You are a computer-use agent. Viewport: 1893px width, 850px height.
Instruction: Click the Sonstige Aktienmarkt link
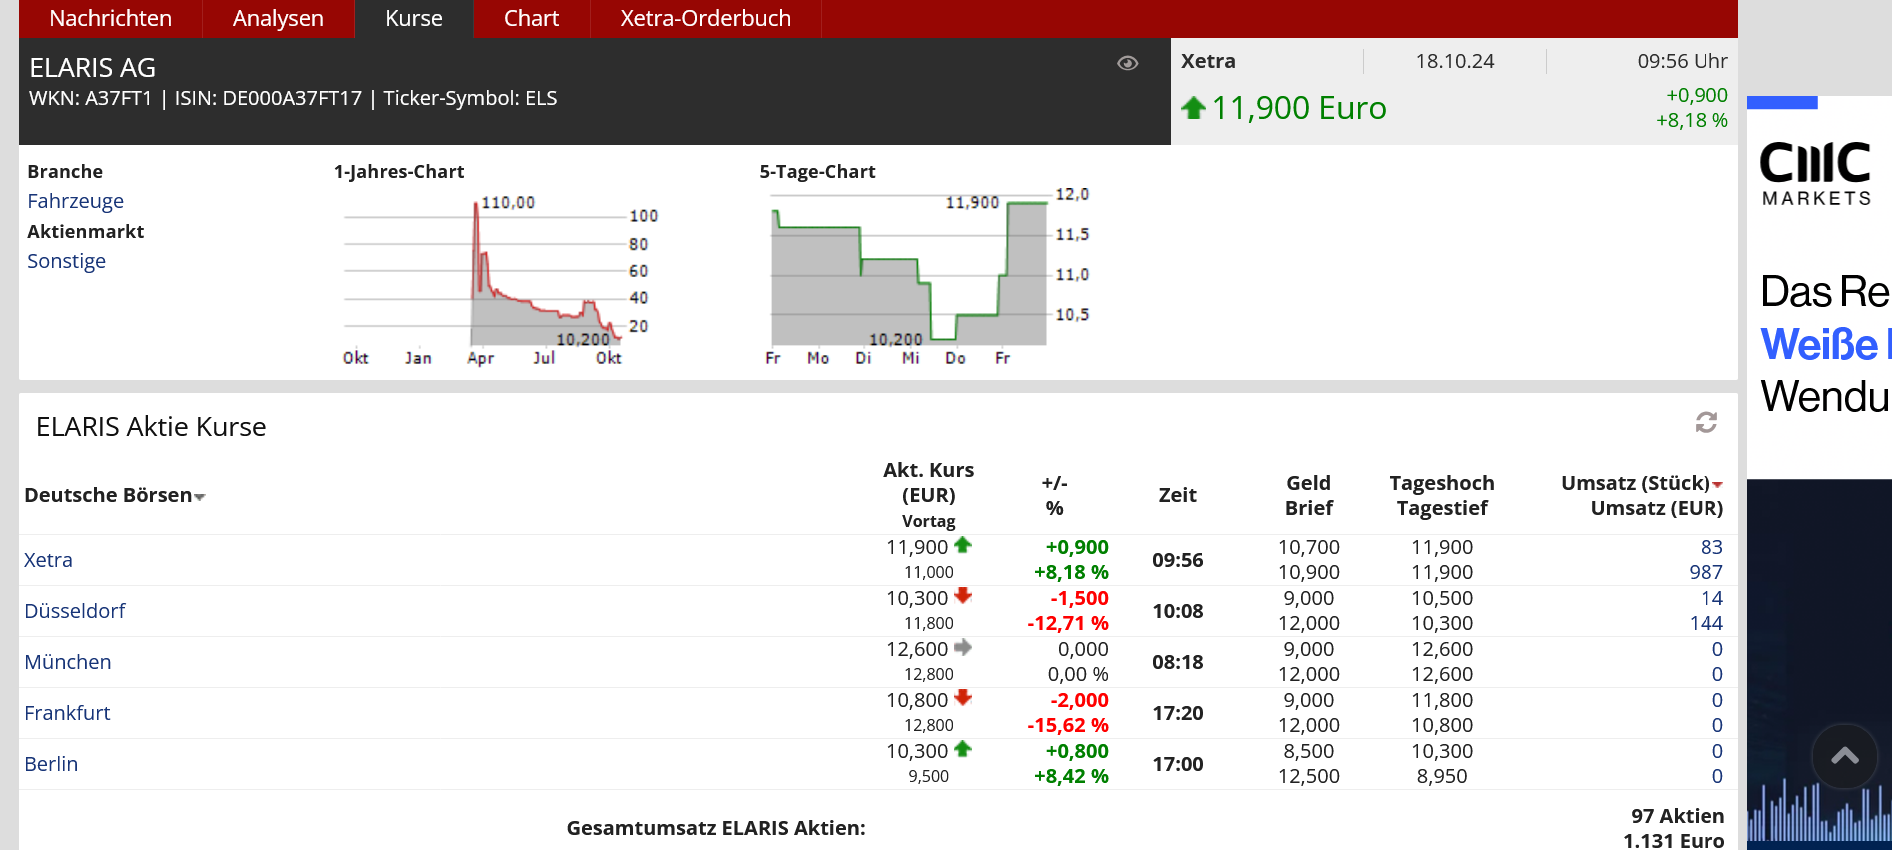point(66,261)
